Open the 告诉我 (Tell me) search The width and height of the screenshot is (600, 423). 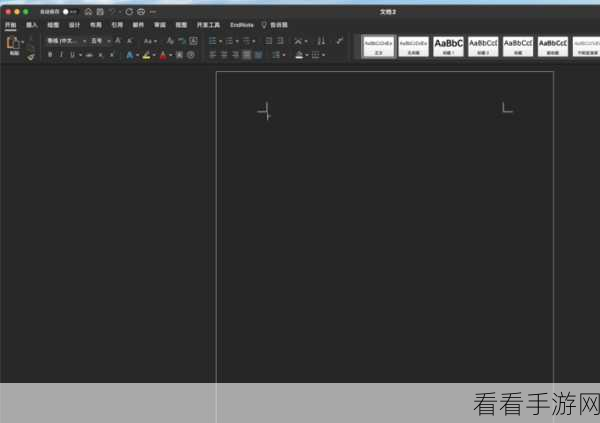274,25
